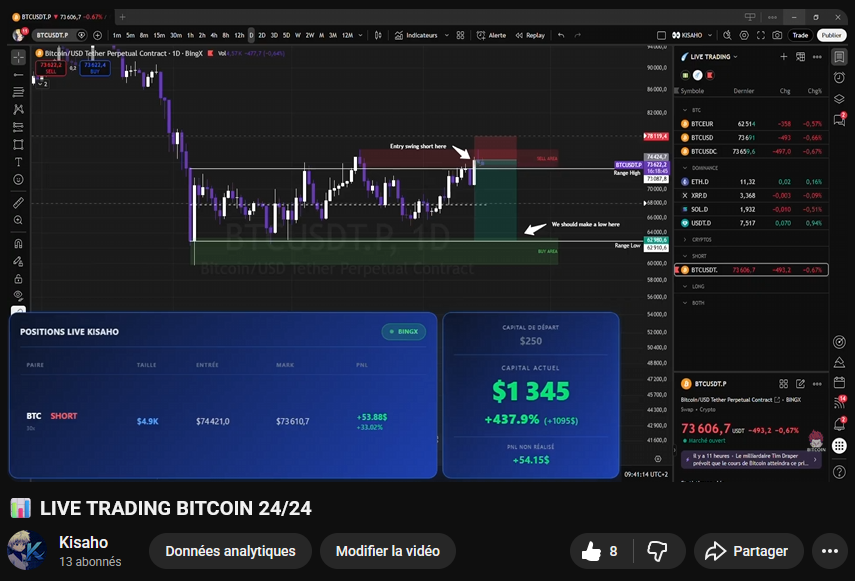Open quick search icon in toolbar
This screenshot has height=581, width=855.
727,35
